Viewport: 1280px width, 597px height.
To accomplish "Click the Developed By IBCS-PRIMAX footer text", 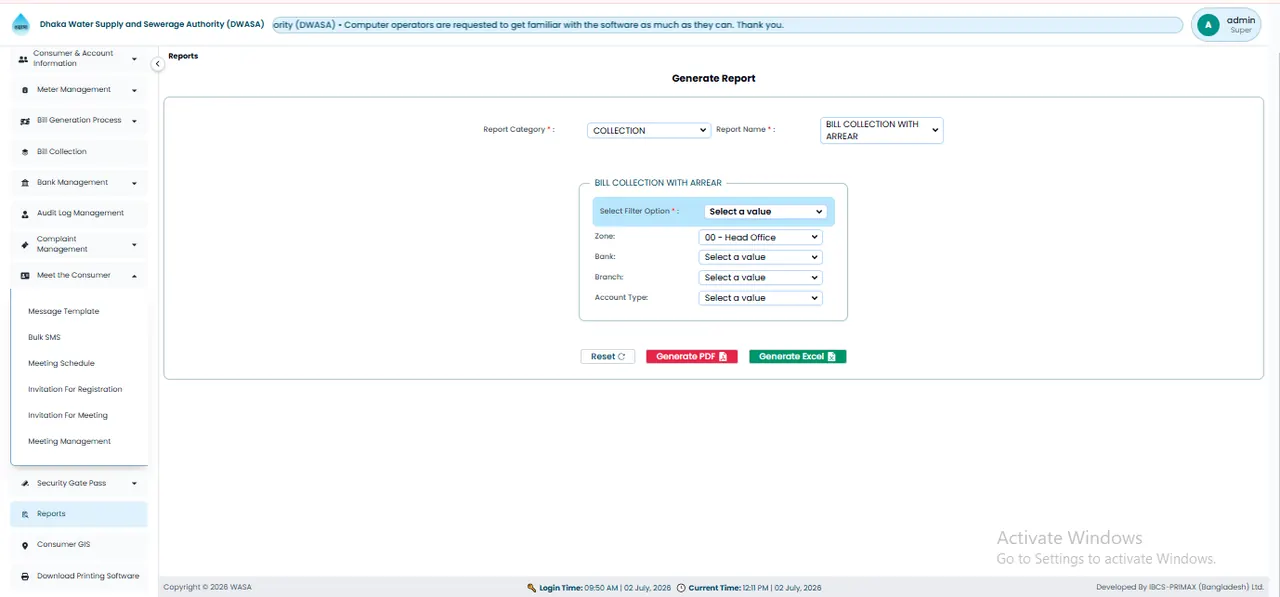I will tap(1180, 588).
